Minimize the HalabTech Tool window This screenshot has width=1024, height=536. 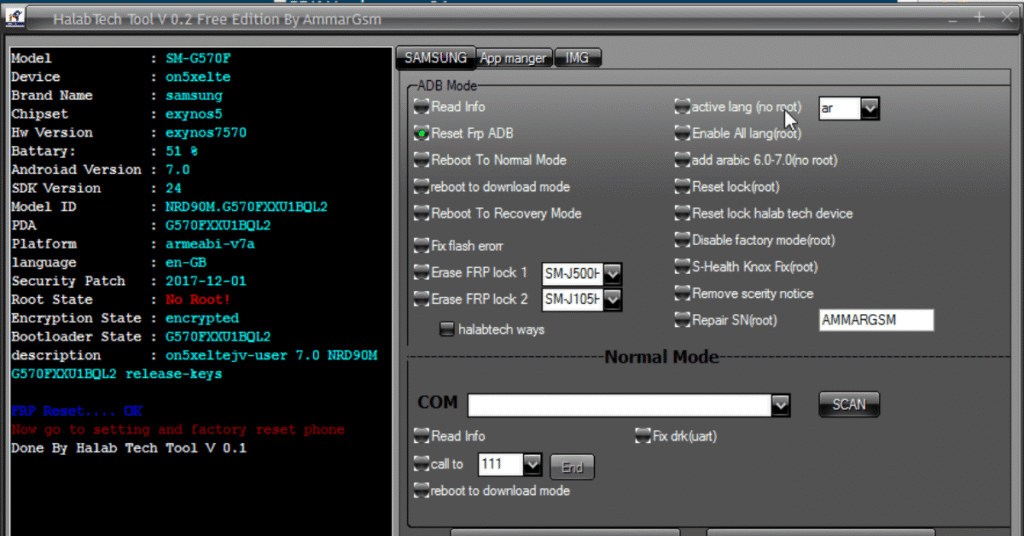(953, 20)
